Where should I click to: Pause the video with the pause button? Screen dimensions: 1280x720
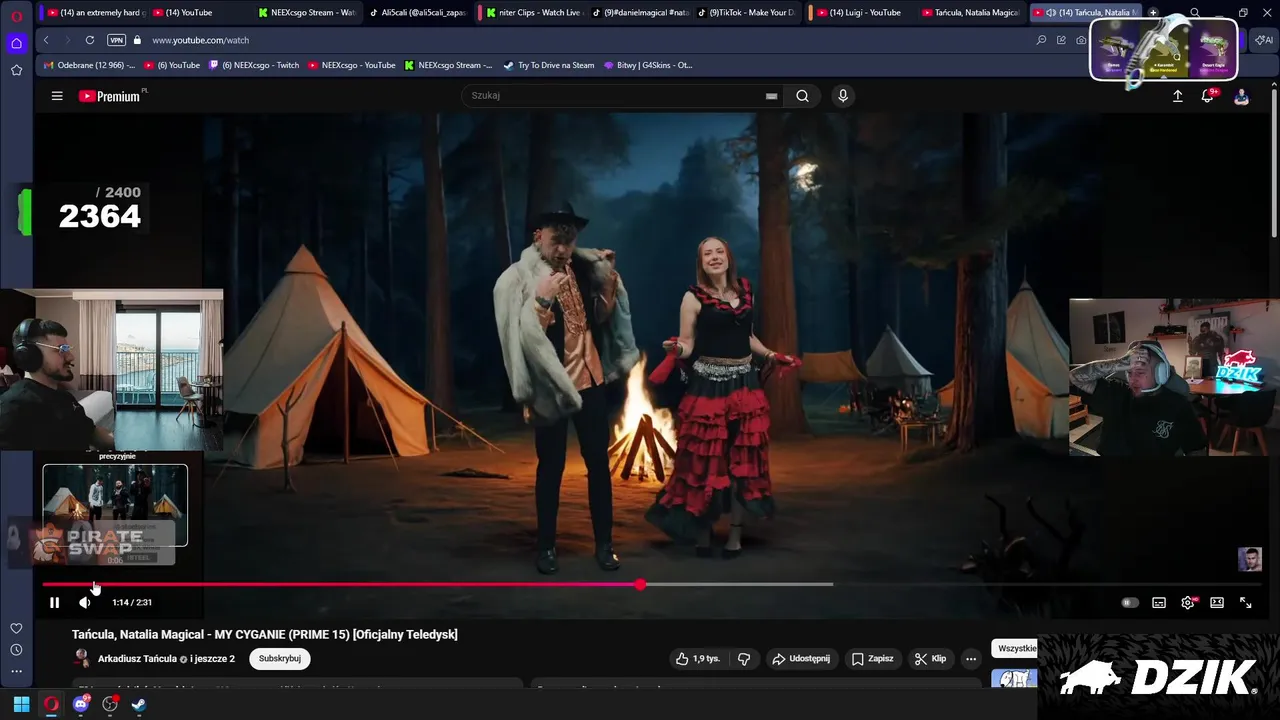click(x=54, y=602)
